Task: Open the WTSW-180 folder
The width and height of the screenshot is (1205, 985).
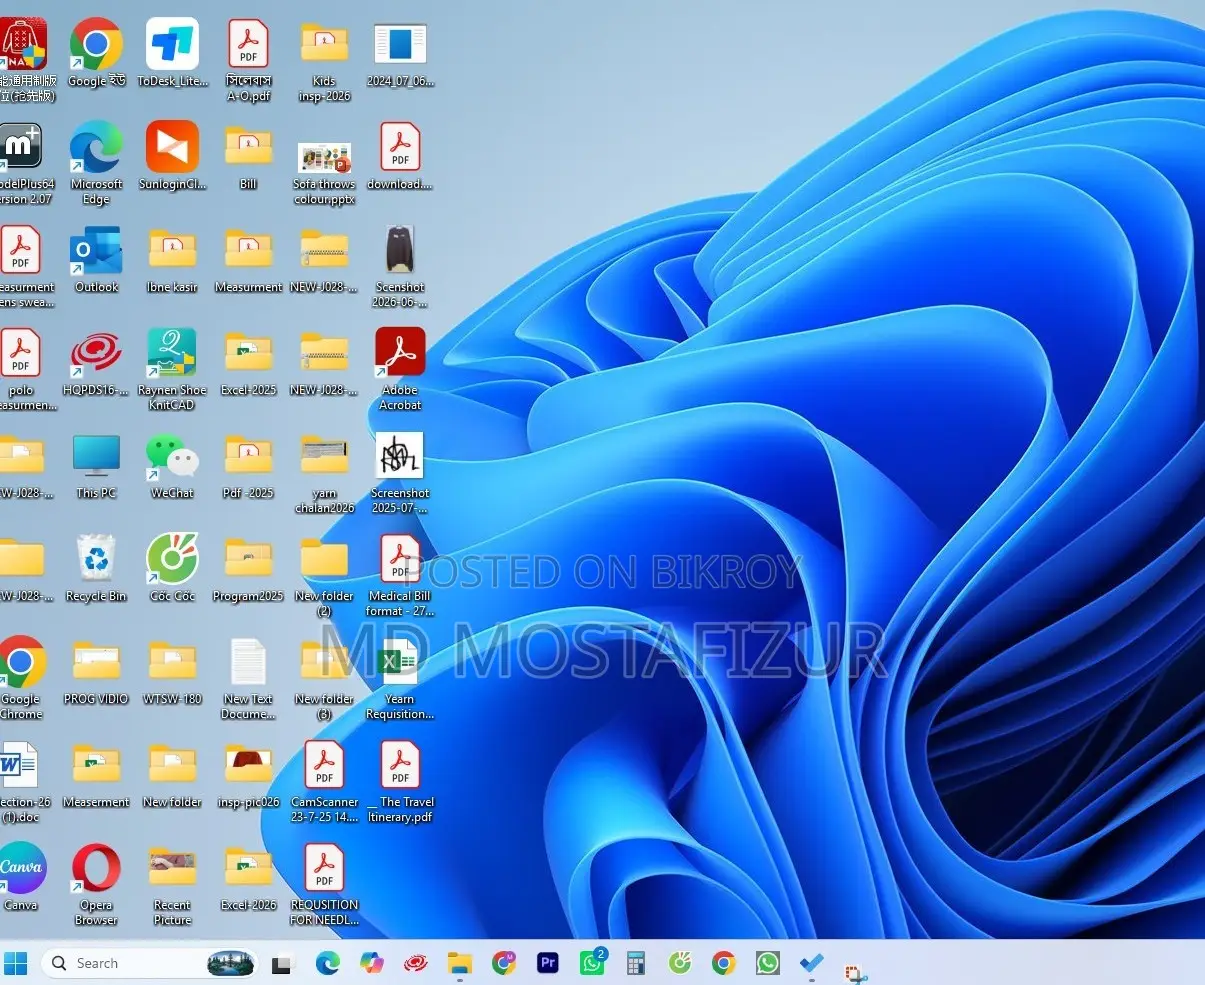Action: [x=172, y=671]
